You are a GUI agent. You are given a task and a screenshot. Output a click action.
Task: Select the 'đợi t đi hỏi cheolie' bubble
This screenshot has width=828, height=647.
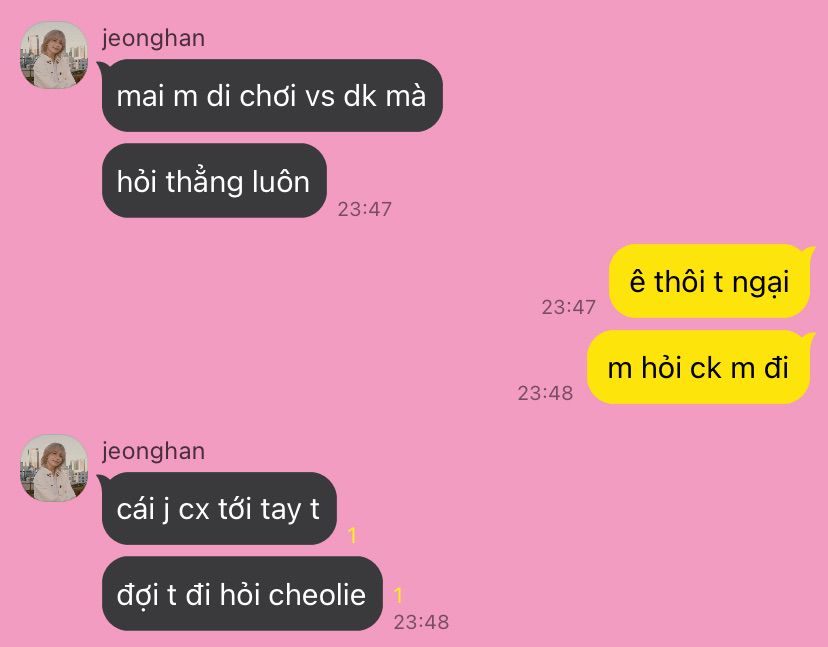[x=242, y=594]
